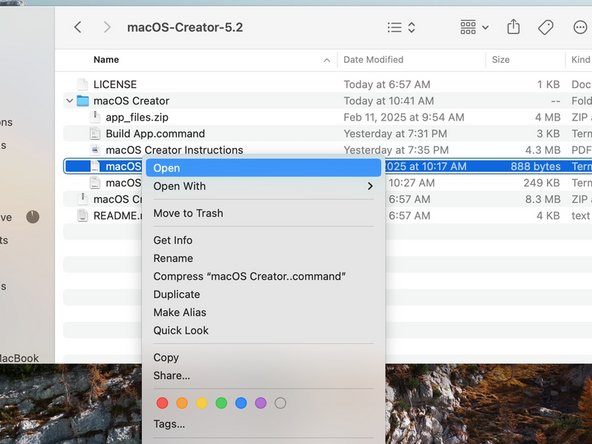Viewport: 592px width, 444px height.
Task: Apply the green tag color
Action: [221, 403]
